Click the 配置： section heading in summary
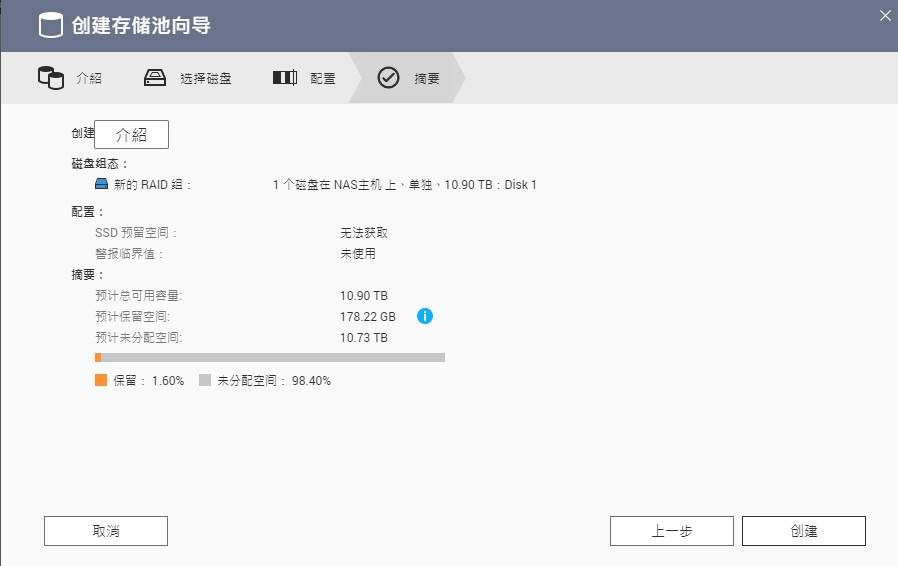This screenshot has width=898, height=566. point(88,212)
